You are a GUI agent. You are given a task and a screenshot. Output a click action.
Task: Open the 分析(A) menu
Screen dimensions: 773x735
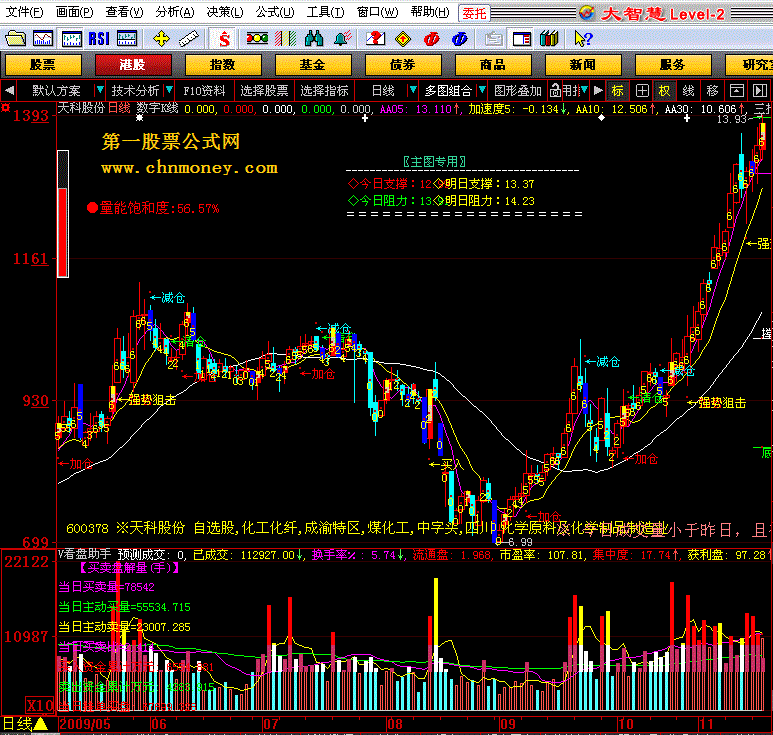click(175, 12)
